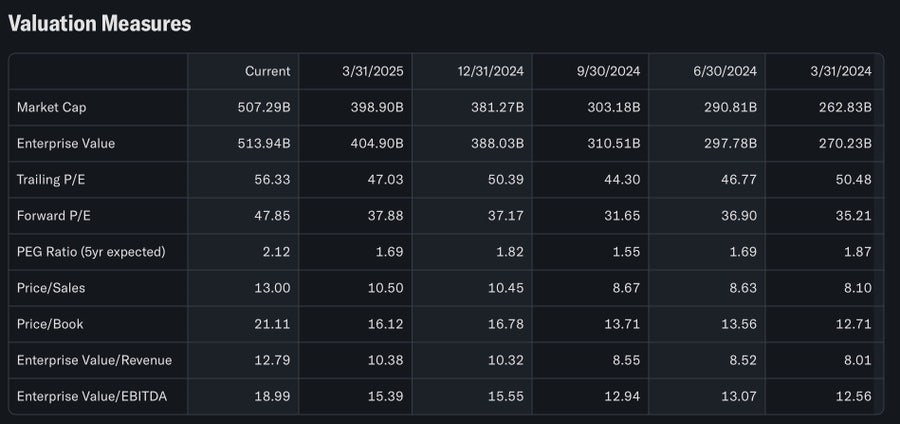Select the Current column header

point(267,71)
